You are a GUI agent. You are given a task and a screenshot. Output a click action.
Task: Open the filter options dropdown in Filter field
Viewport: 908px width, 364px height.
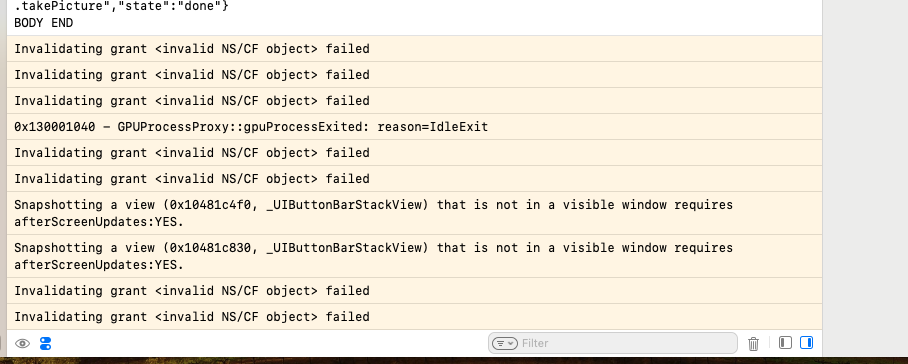point(504,343)
